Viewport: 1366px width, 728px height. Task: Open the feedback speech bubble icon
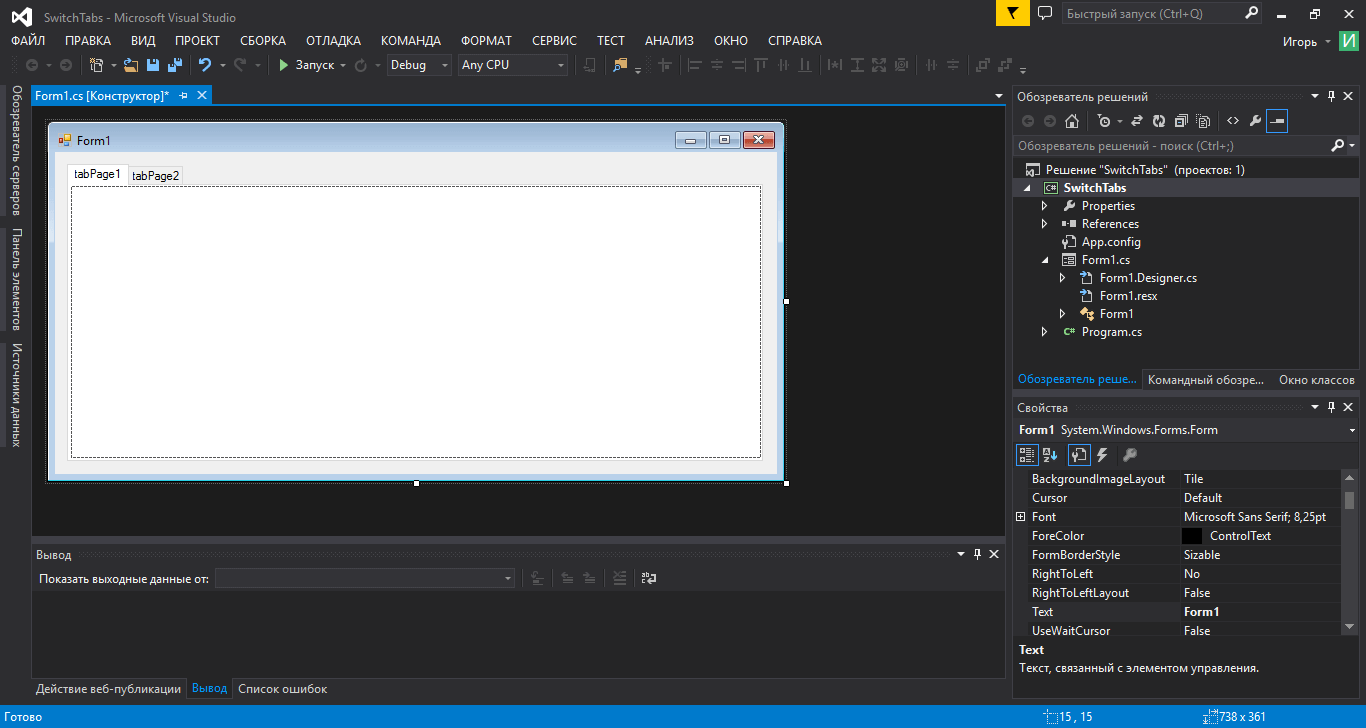(1045, 13)
